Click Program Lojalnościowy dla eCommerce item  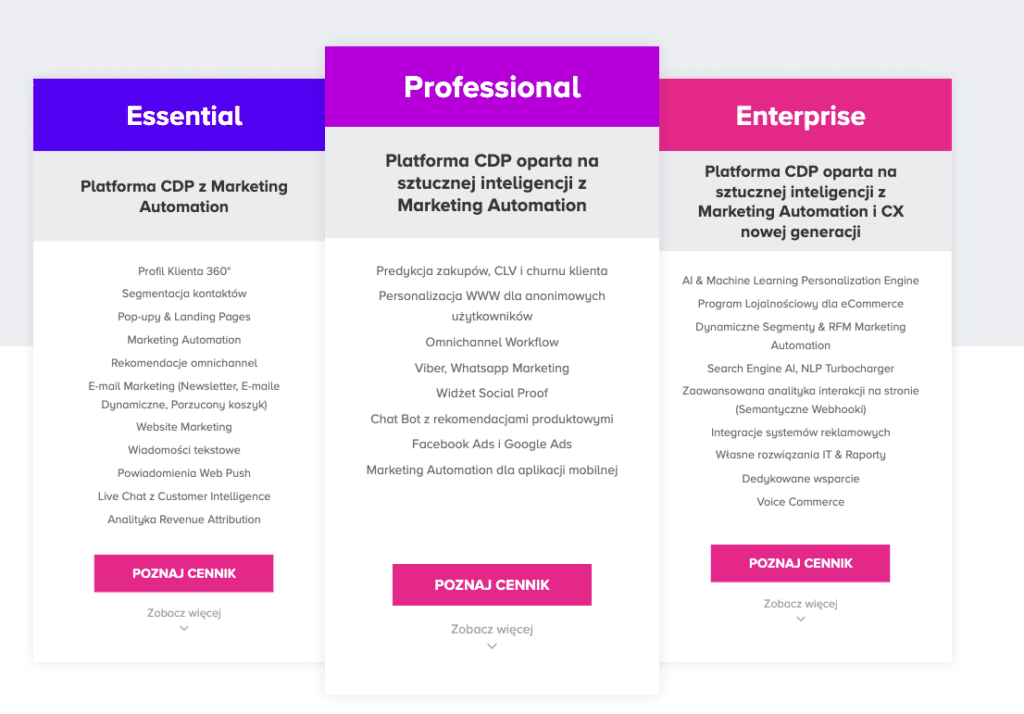[x=801, y=304]
